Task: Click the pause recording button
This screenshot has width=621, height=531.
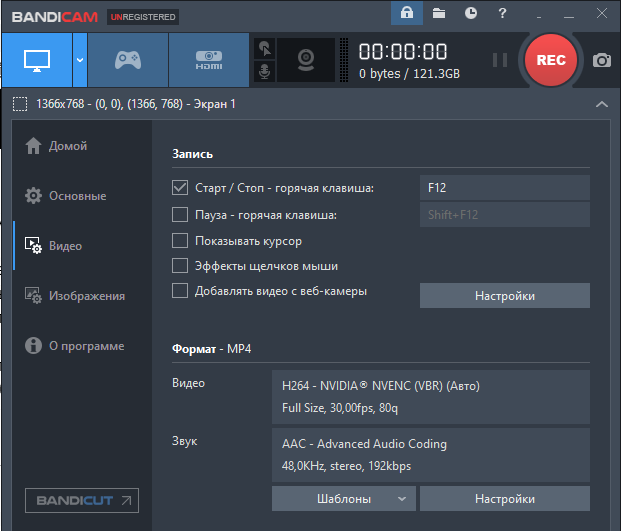Action: 500,60
